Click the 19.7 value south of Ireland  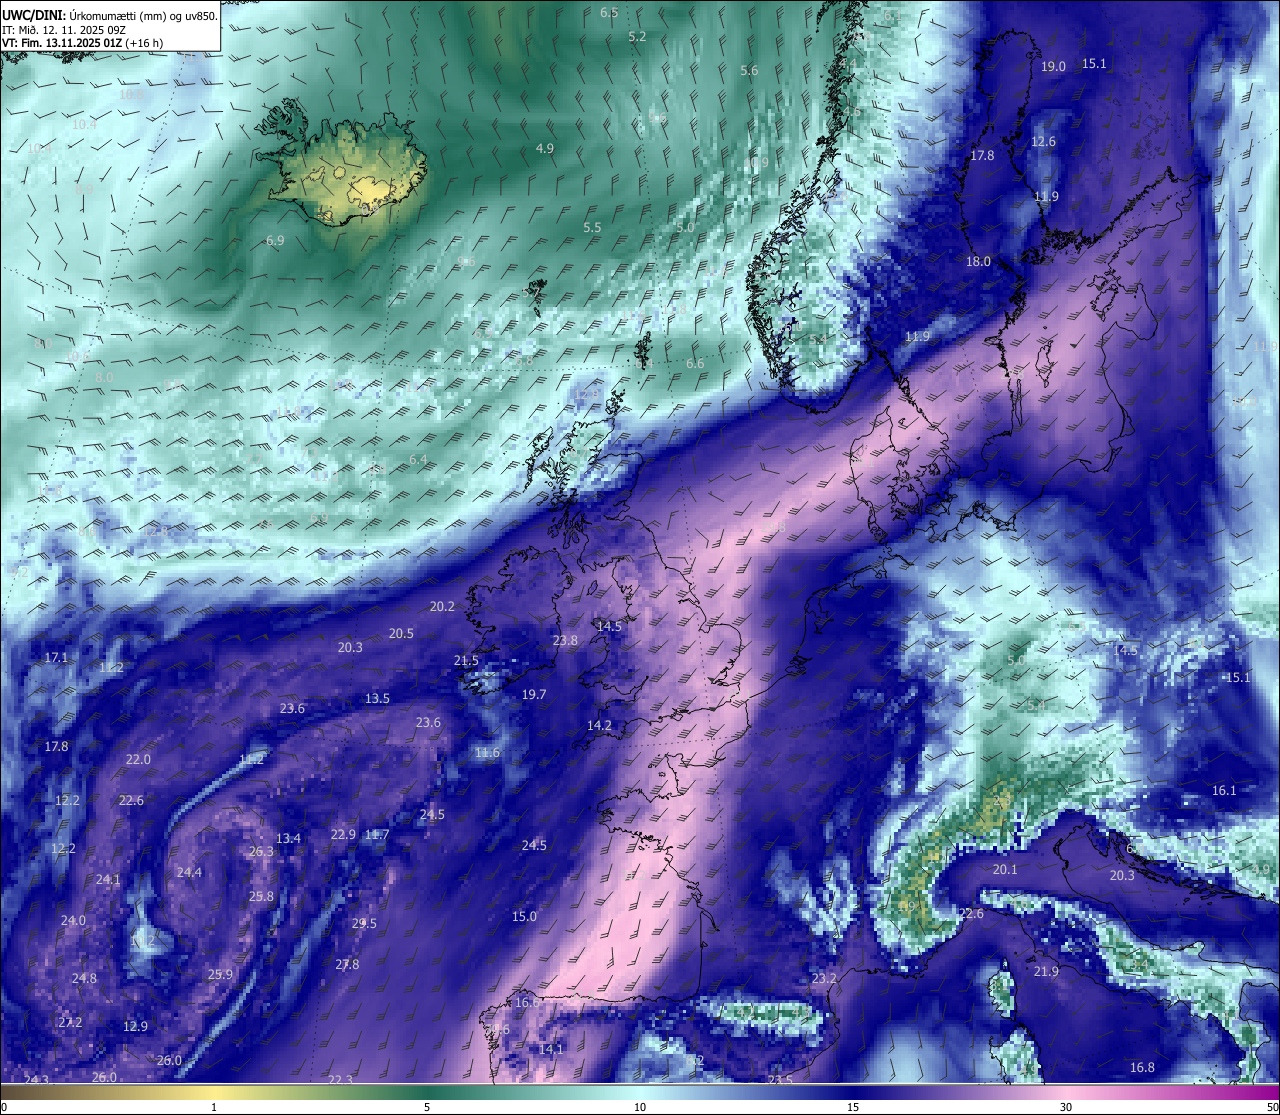534,694
